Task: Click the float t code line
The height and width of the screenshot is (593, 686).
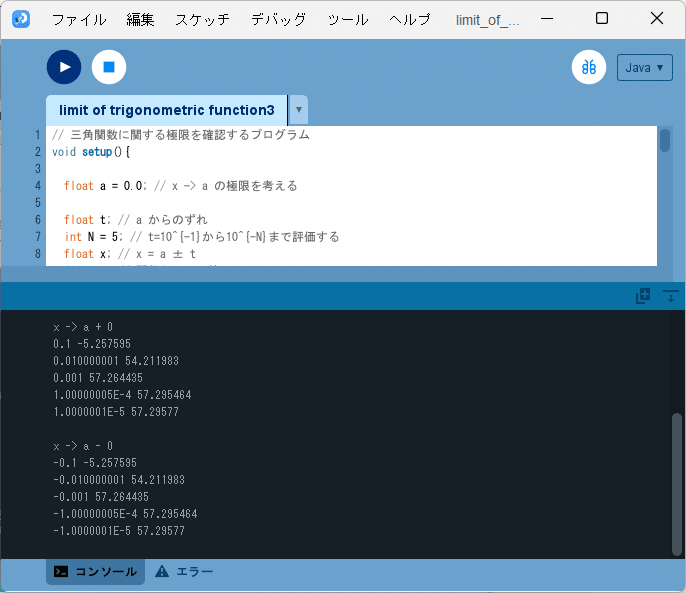Action: coord(136,220)
